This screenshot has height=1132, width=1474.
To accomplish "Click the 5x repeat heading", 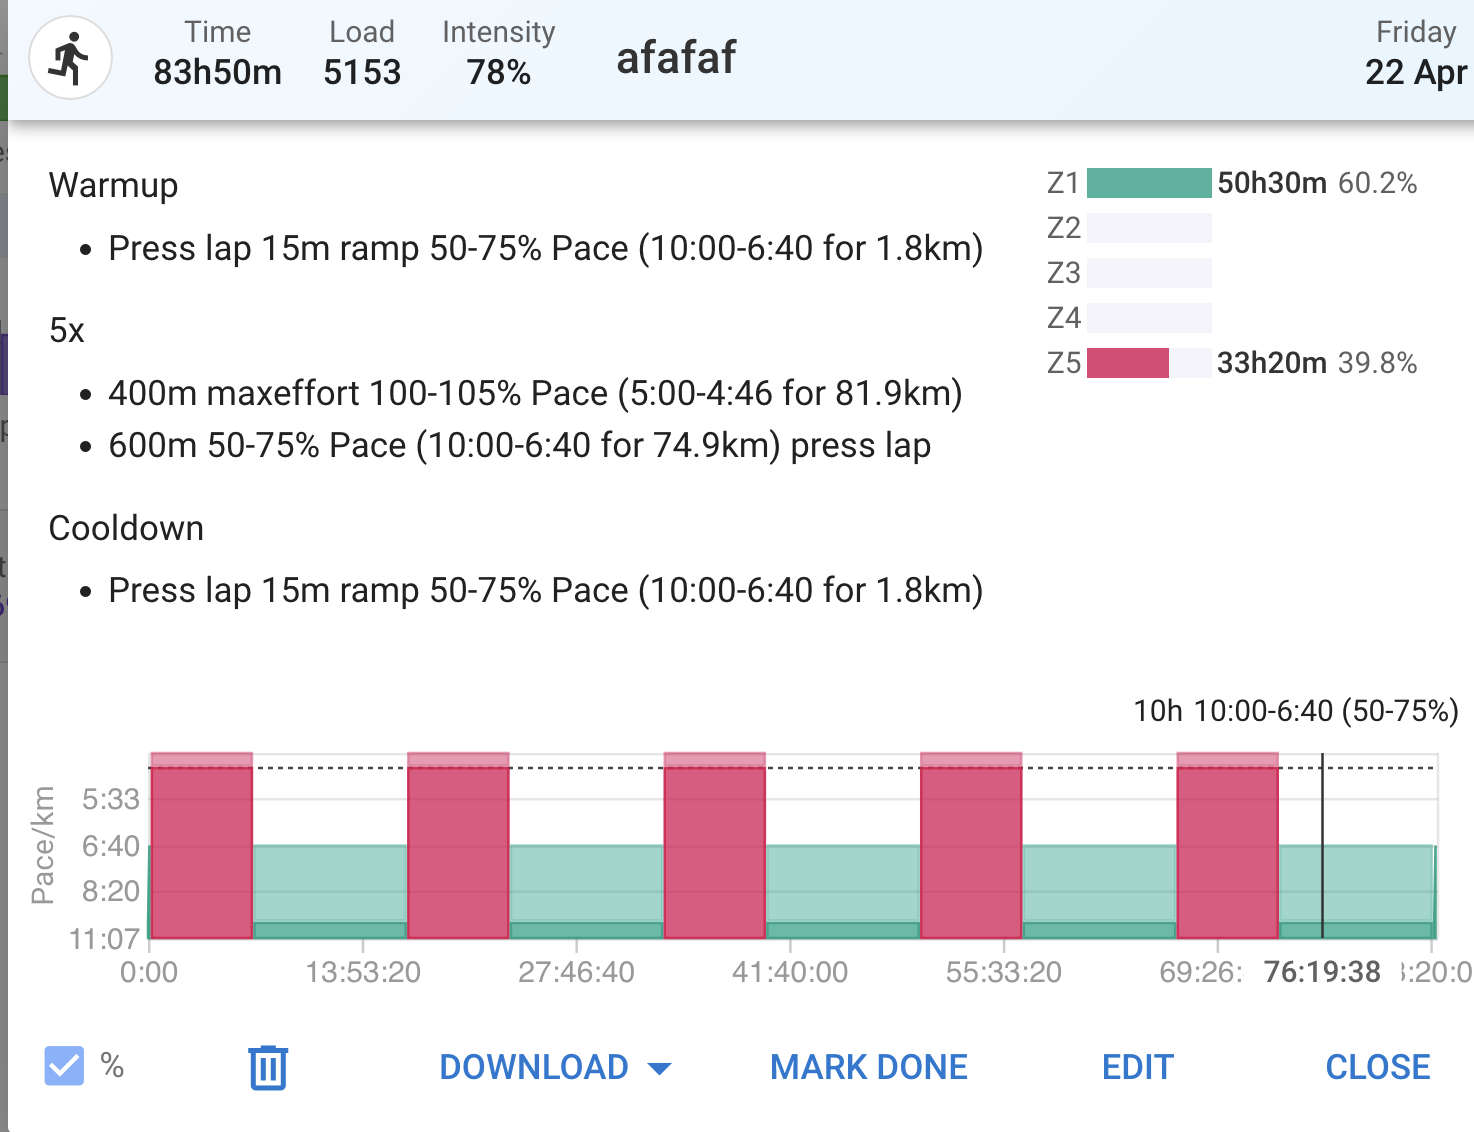I will pos(67,331).
